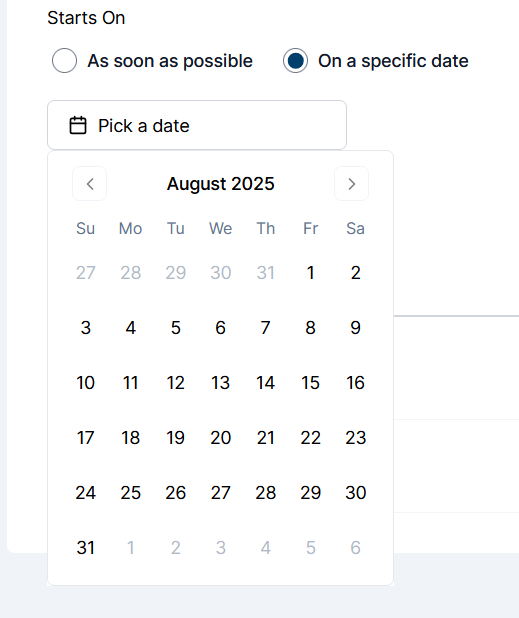Screen dimensions: 519x618
Task: Open the 'Pick a date' field
Action: [x=197, y=125]
